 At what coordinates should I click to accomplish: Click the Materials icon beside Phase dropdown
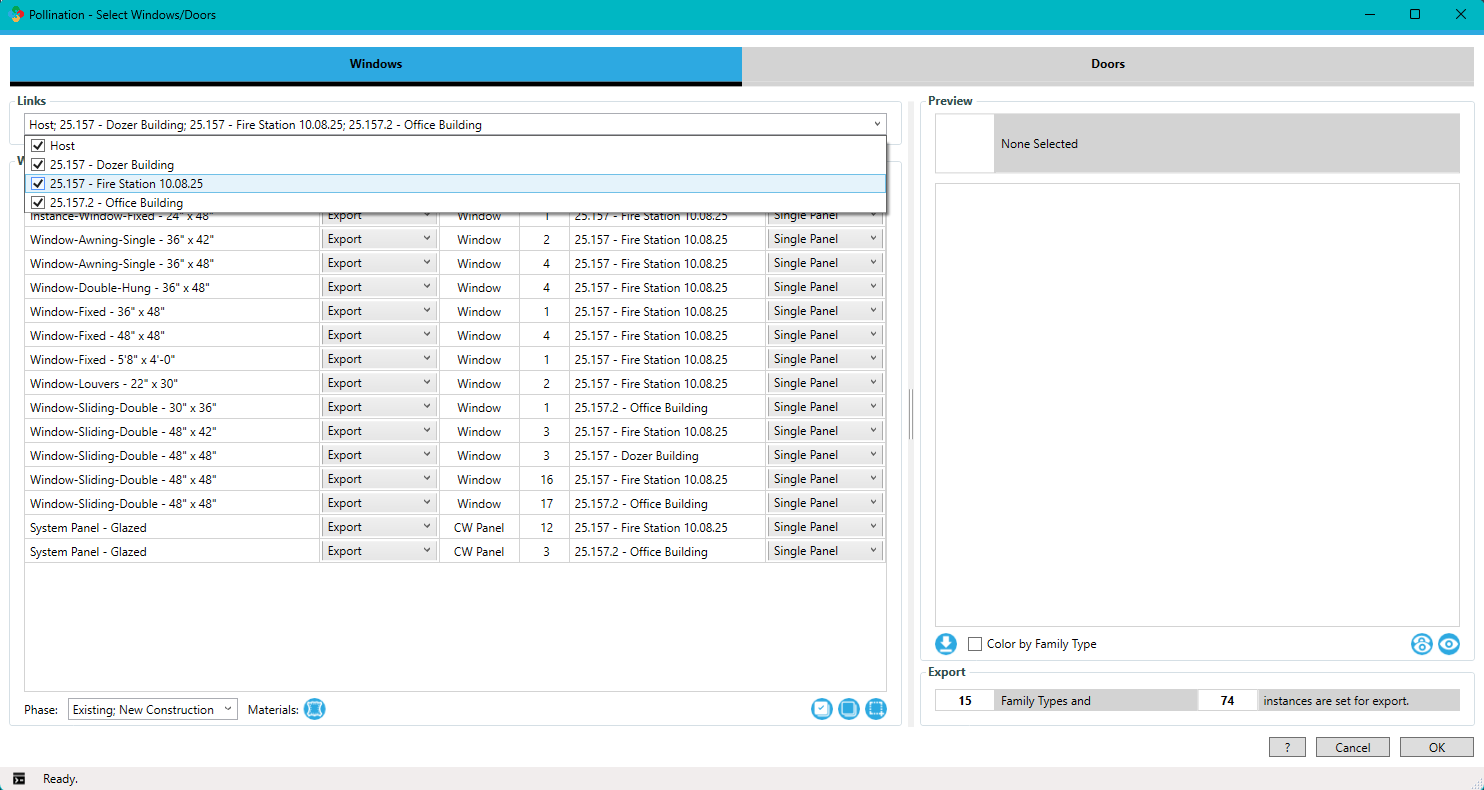tap(314, 709)
